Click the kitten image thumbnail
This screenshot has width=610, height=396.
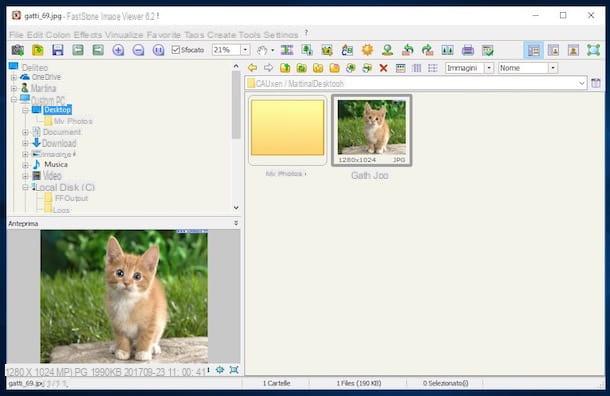pyautogui.click(x=372, y=130)
